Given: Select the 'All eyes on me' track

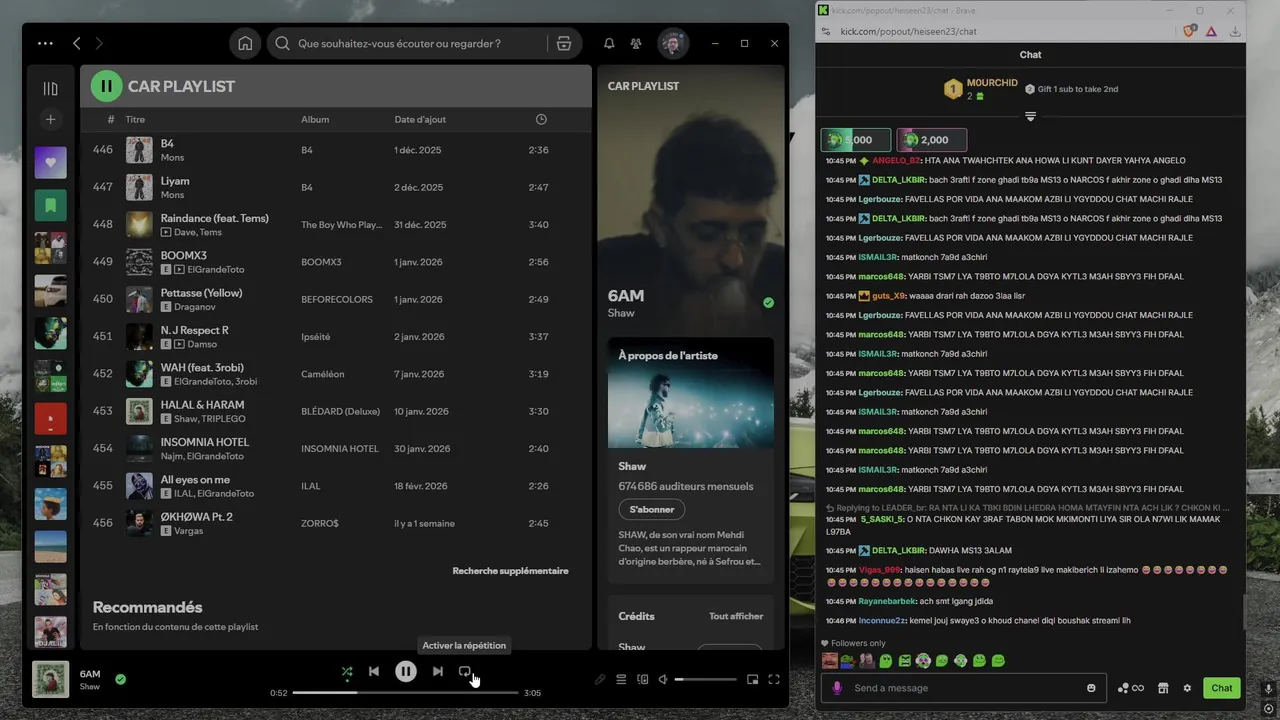Looking at the screenshot, I should (336, 486).
